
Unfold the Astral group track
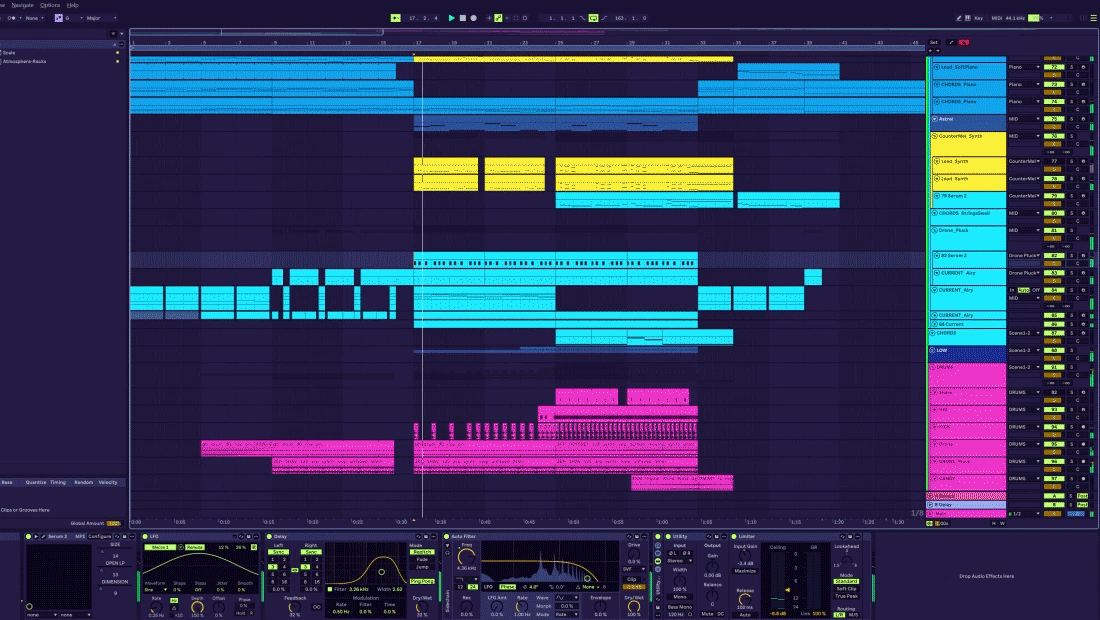click(934, 119)
